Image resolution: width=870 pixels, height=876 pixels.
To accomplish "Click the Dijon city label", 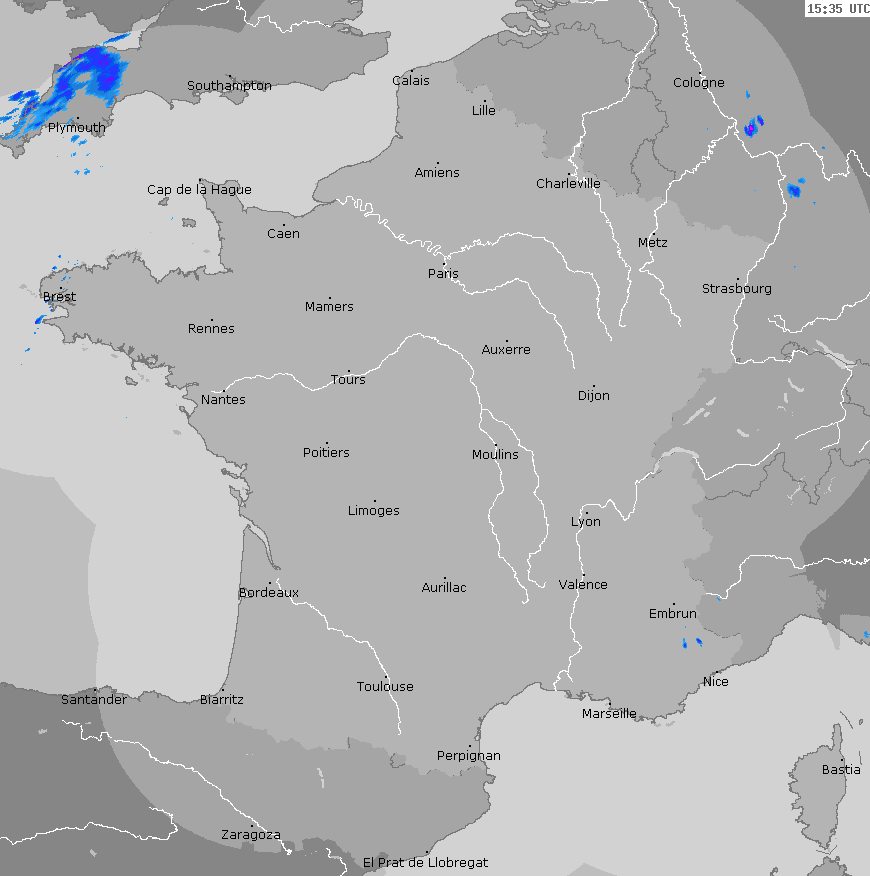I will tap(593, 395).
